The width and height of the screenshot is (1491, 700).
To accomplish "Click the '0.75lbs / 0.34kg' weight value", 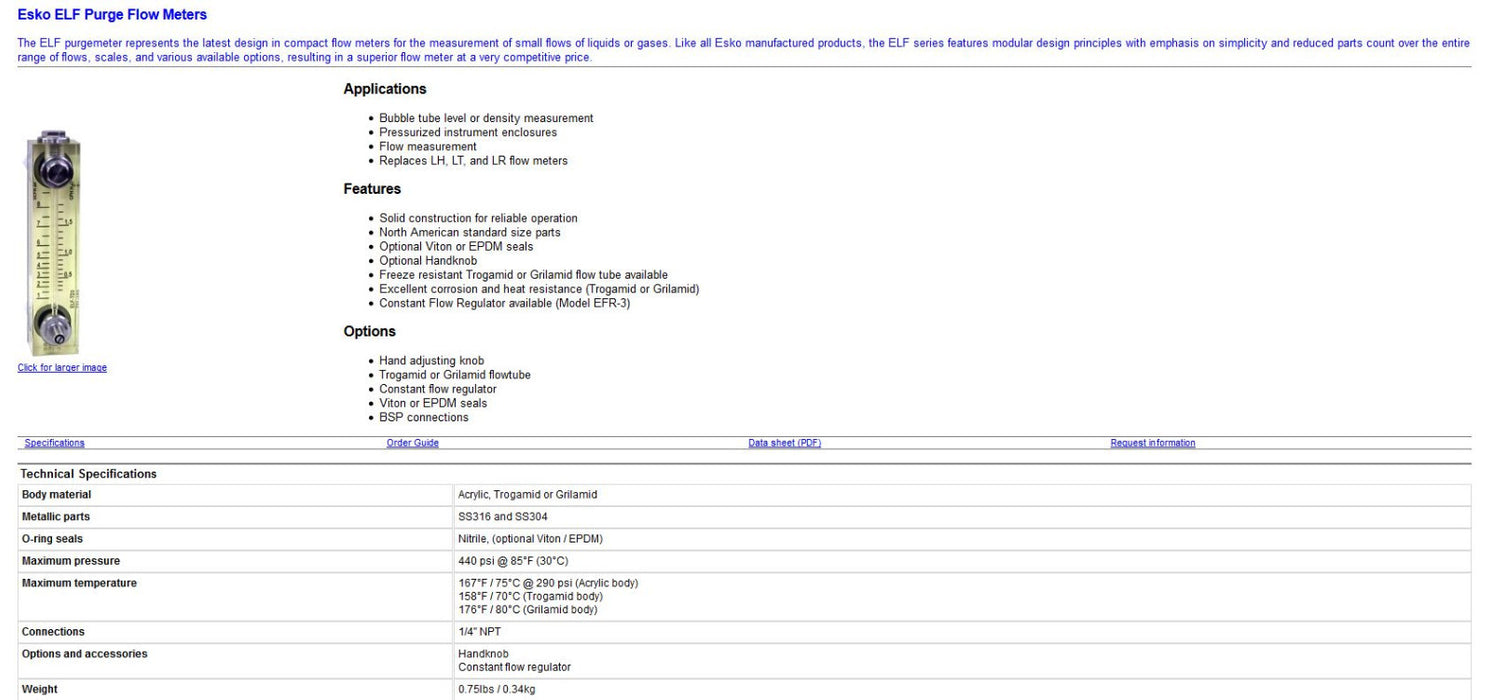I will (x=498, y=689).
